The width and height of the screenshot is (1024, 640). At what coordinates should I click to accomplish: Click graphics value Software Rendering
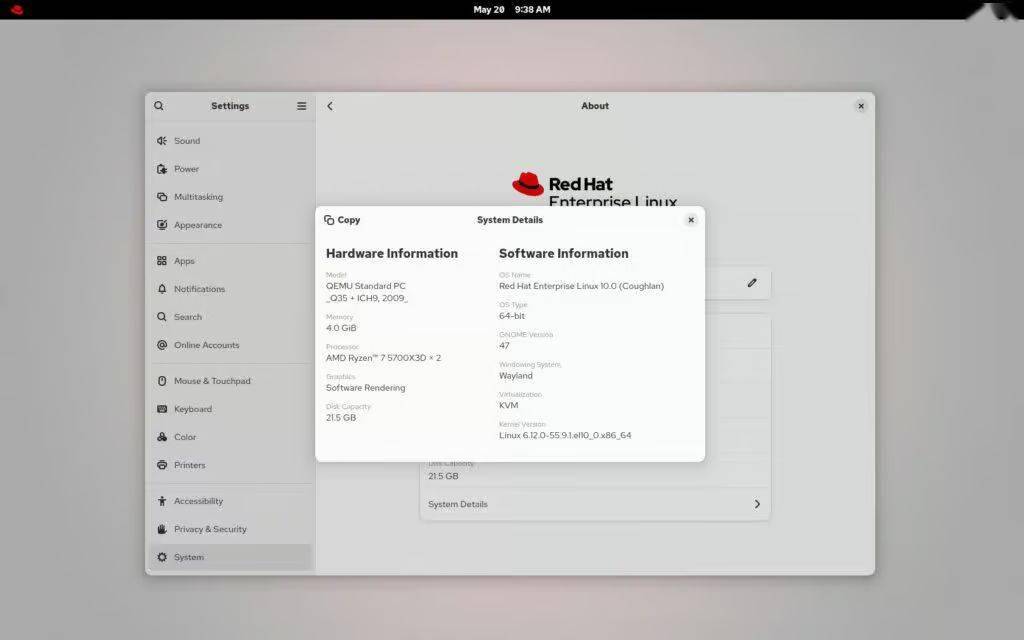pyautogui.click(x=366, y=388)
